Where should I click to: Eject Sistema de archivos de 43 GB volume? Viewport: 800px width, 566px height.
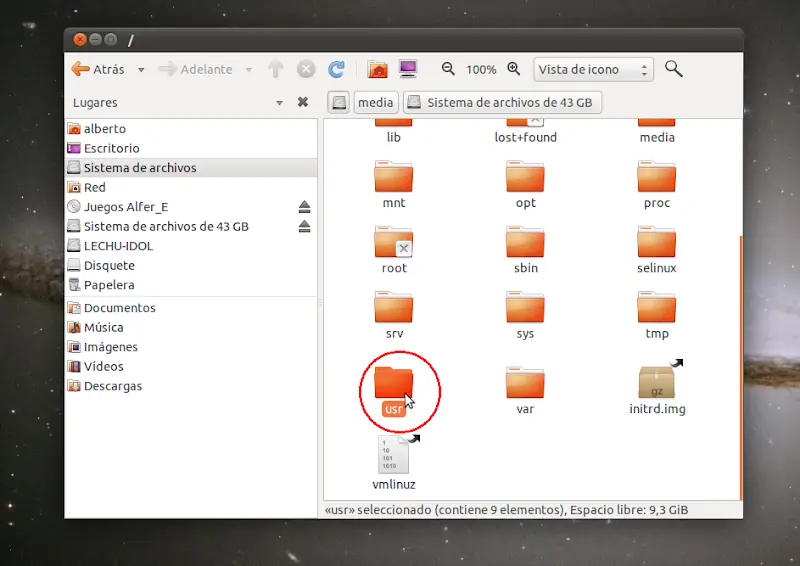click(304, 227)
